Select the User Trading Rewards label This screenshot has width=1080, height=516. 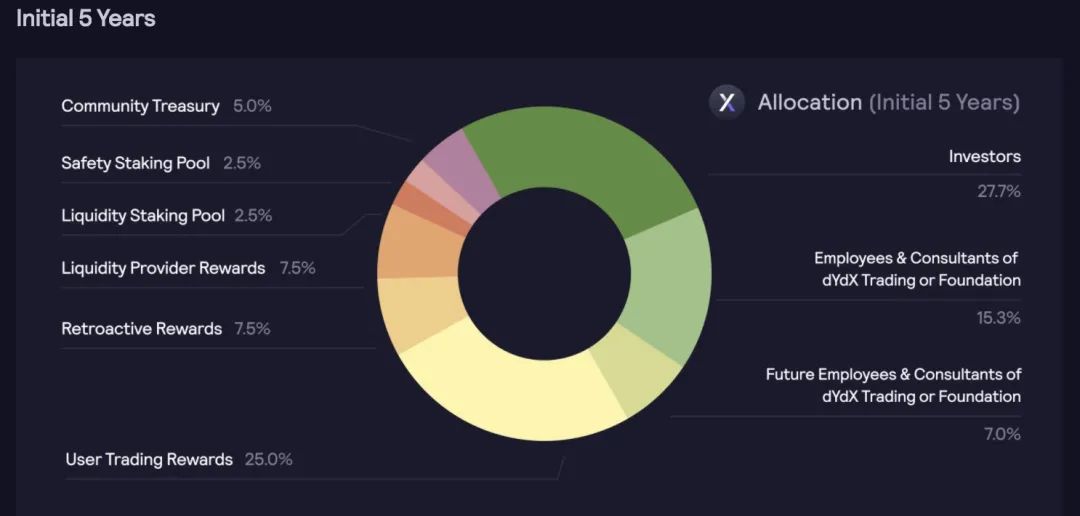click(x=149, y=460)
